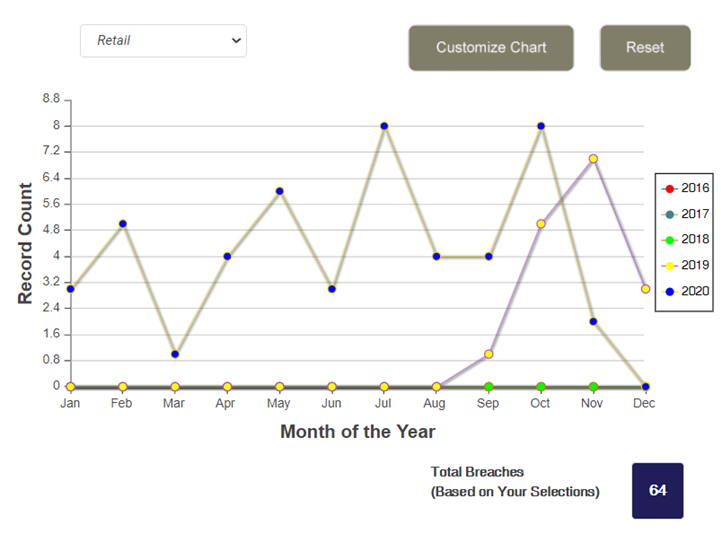
Task: Toggle the 2019 series in legend
Action: (686, 265)
